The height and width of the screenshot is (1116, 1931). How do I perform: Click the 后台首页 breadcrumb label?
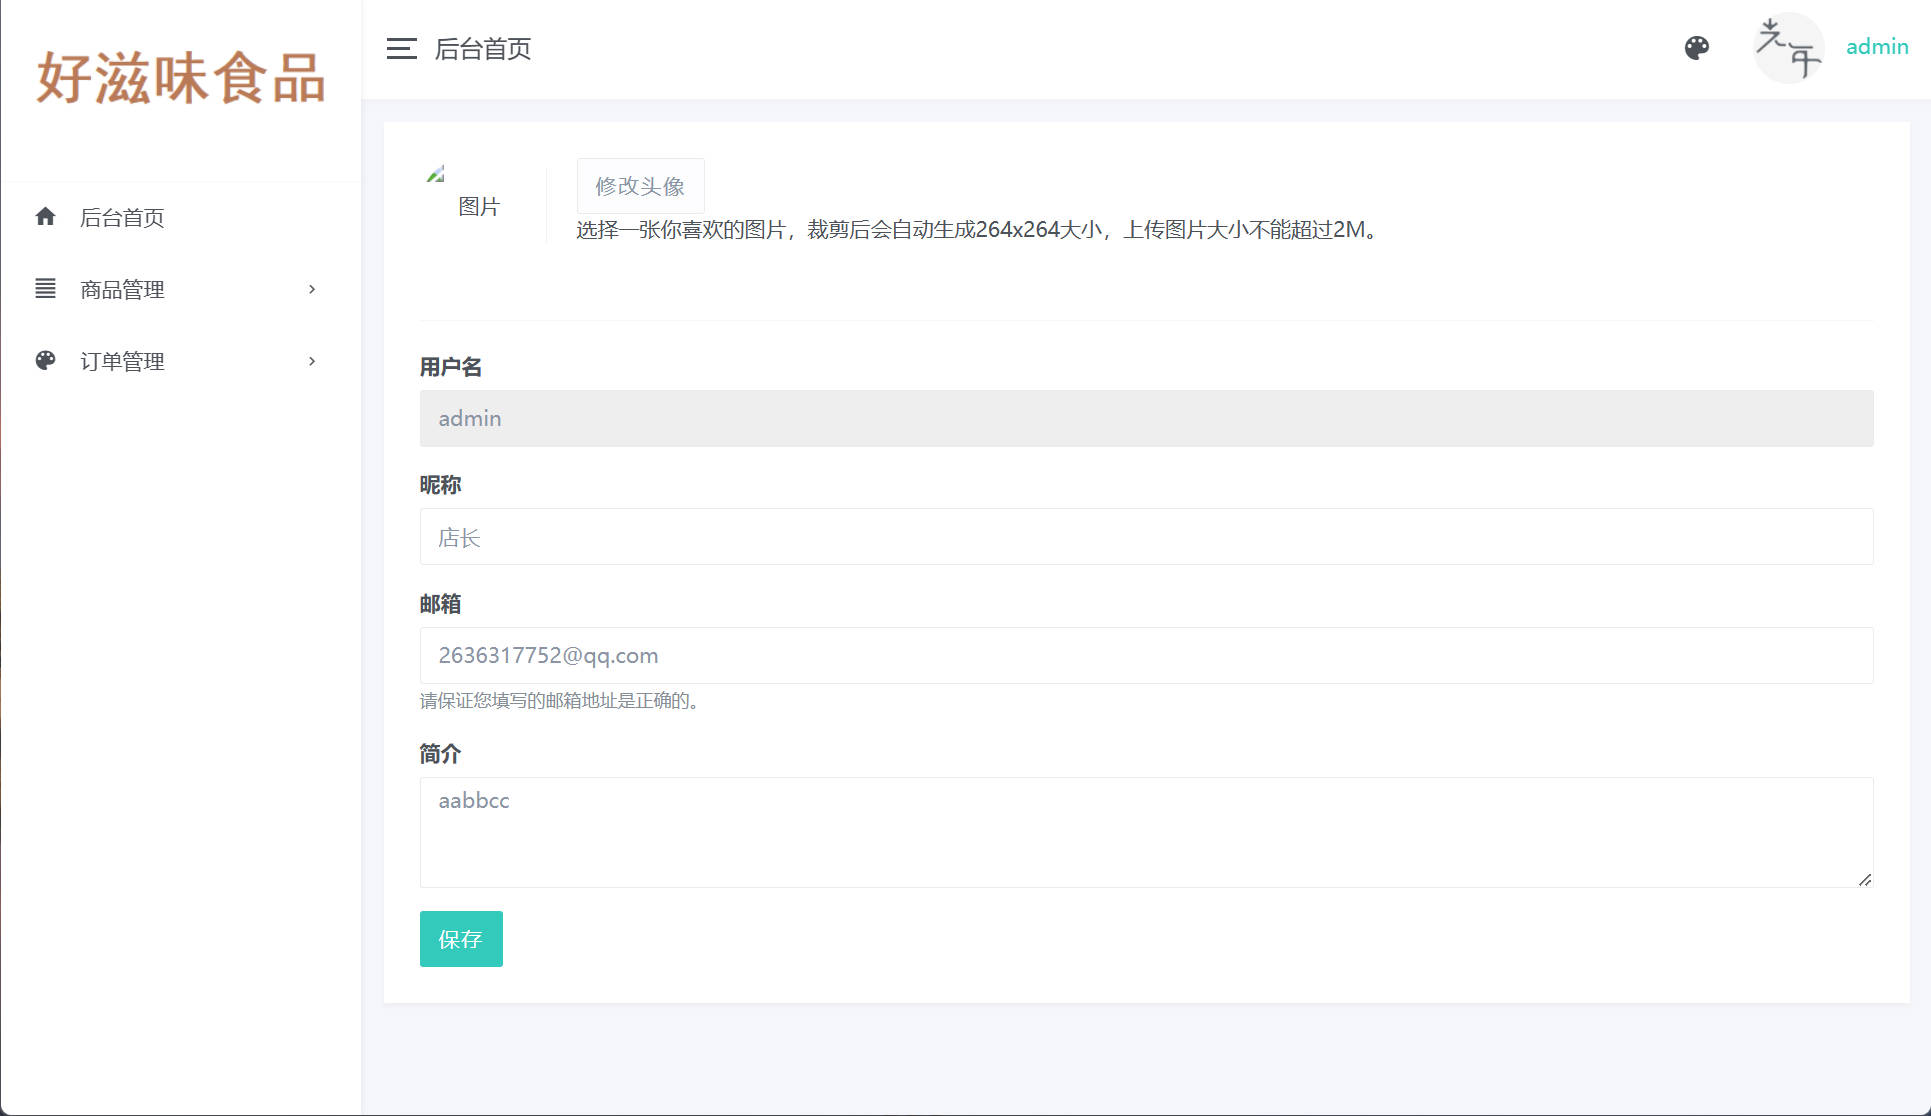point(483,48)
